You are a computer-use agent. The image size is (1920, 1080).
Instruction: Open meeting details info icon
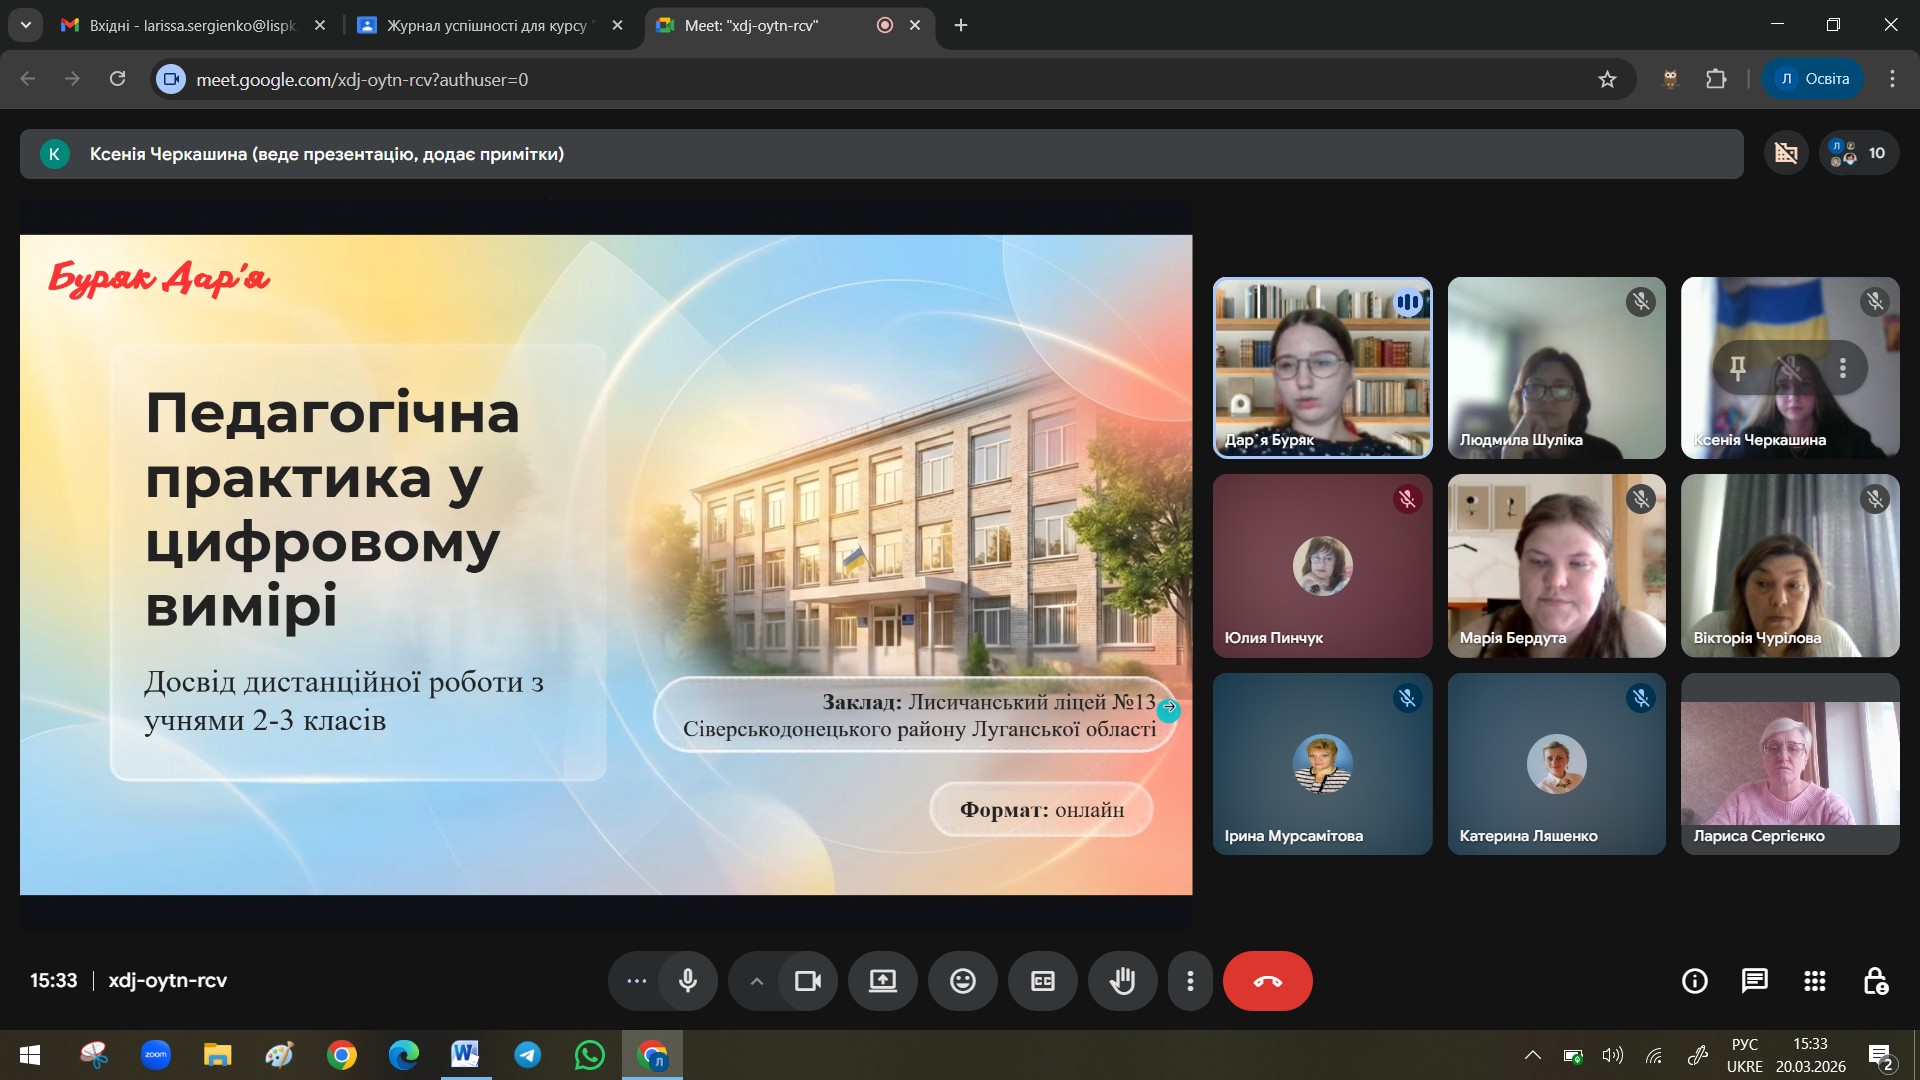(x=1694, y=981)
